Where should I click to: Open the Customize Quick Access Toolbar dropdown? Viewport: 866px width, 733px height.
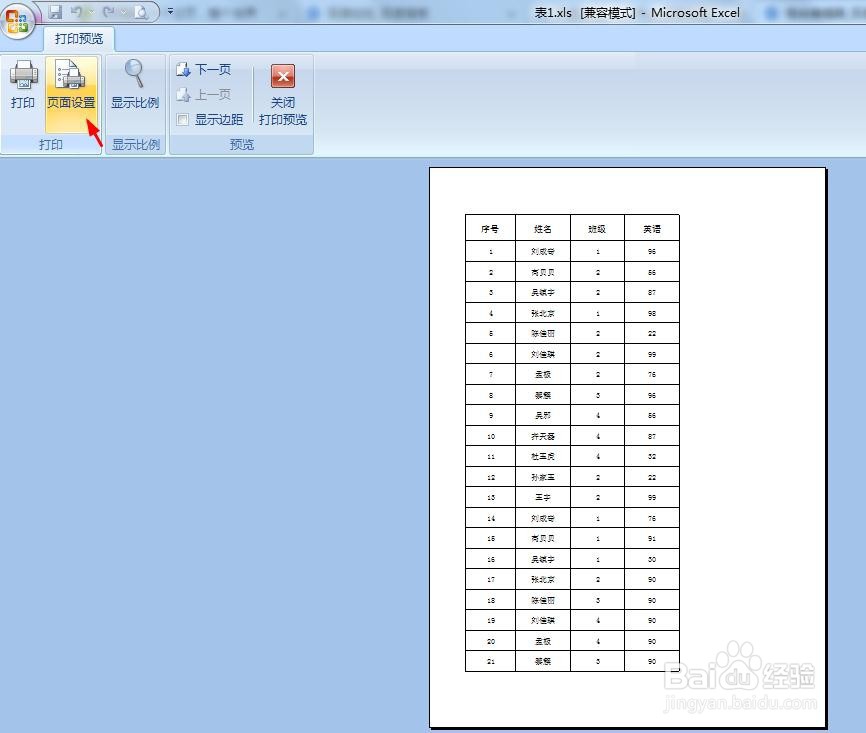tap(171, 11)
